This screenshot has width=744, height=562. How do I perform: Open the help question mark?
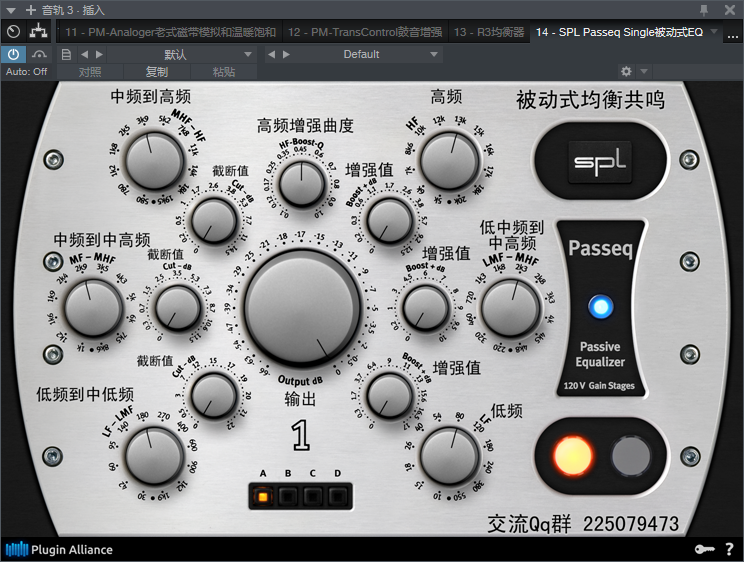coord(729,550)
